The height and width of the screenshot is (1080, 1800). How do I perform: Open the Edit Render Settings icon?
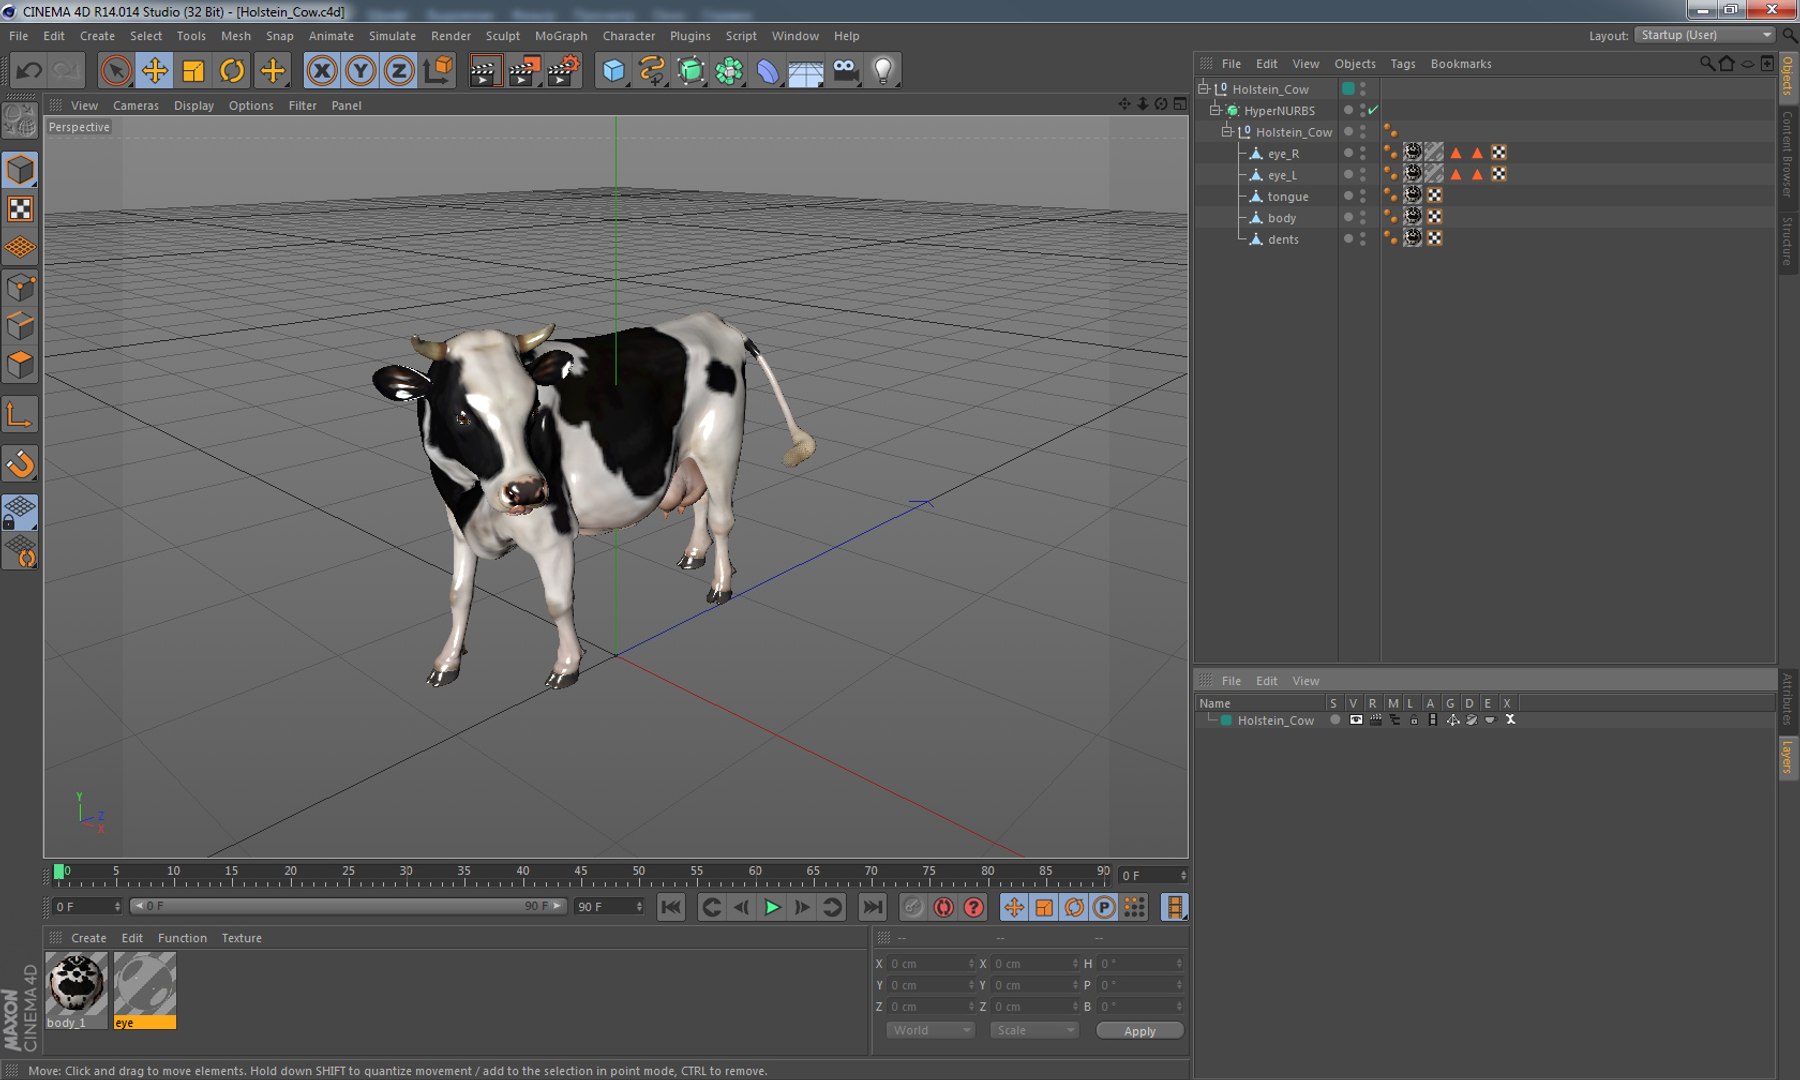click(563, 71)
